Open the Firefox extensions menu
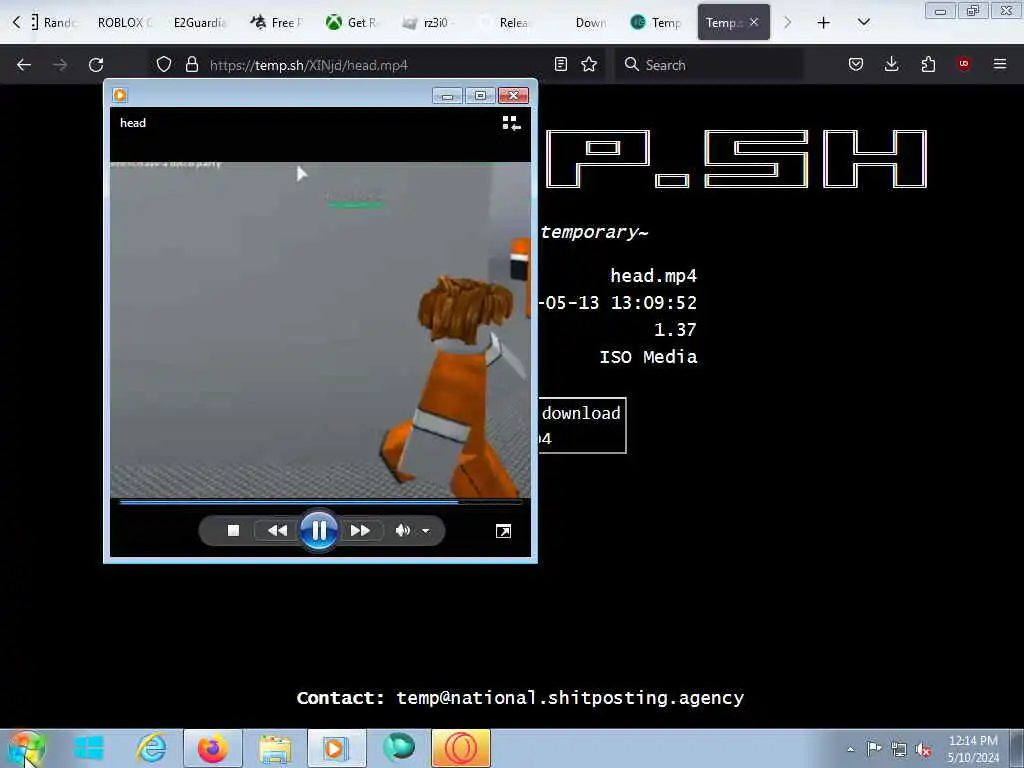This screenshot has width=1024, height=768. (928, 64)
